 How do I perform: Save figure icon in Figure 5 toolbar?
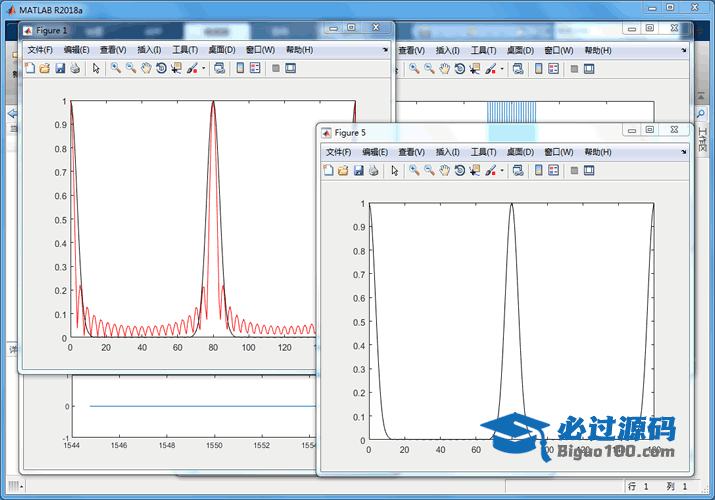(359, 170)
